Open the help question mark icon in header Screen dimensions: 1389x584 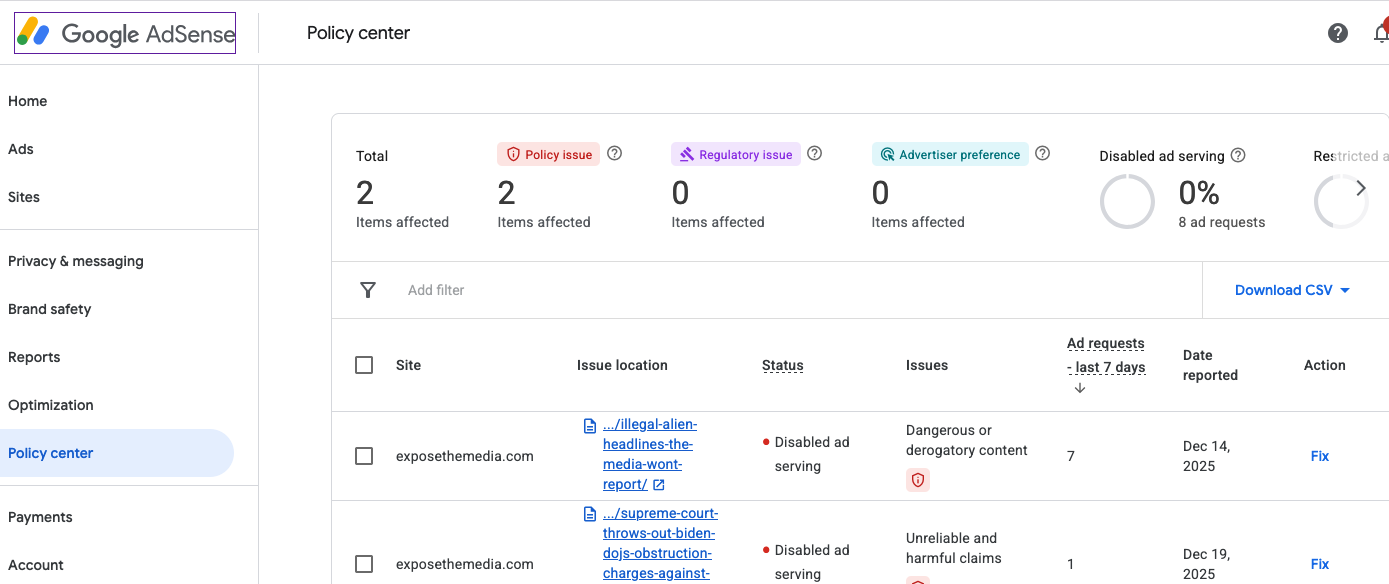click(1338, 33)
